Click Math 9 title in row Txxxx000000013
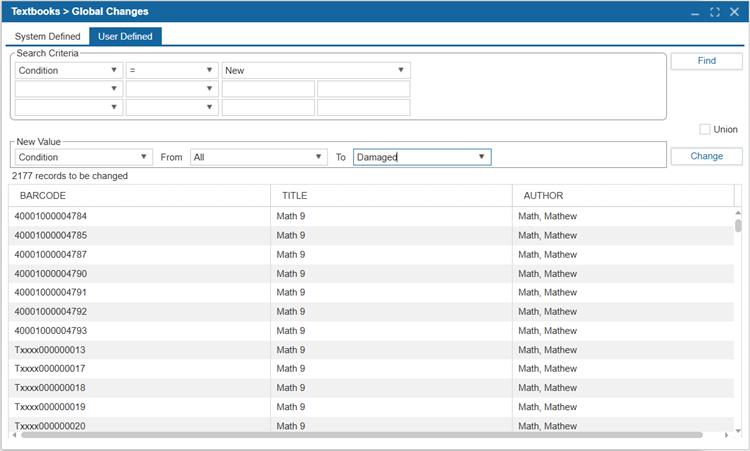Screen dimensions: 750x451 (x=291, y=350)
